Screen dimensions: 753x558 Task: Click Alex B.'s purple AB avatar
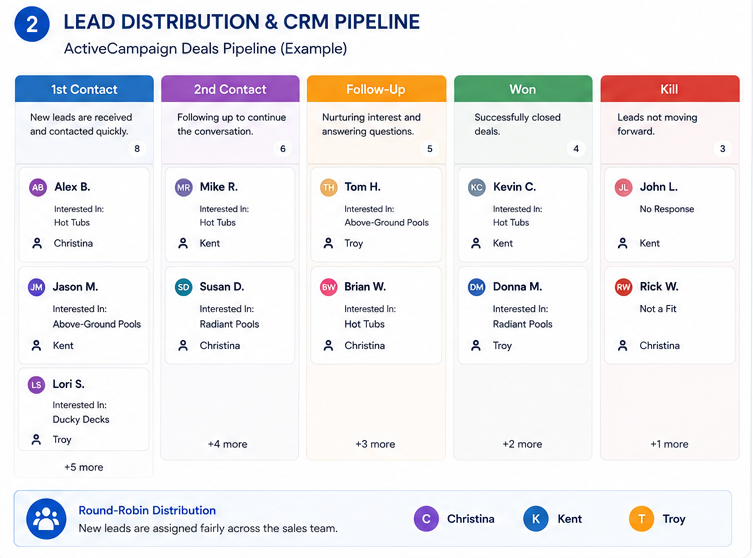click(38, 187)
